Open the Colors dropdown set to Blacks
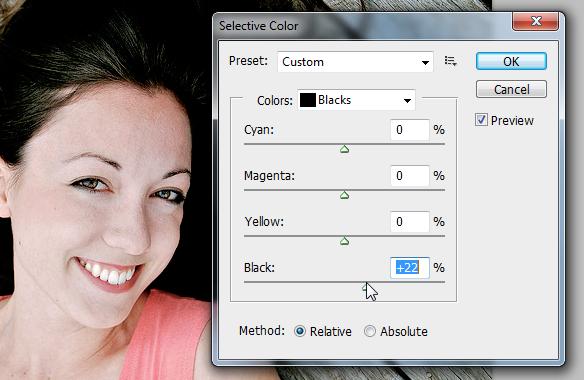 tap(356, 100)
